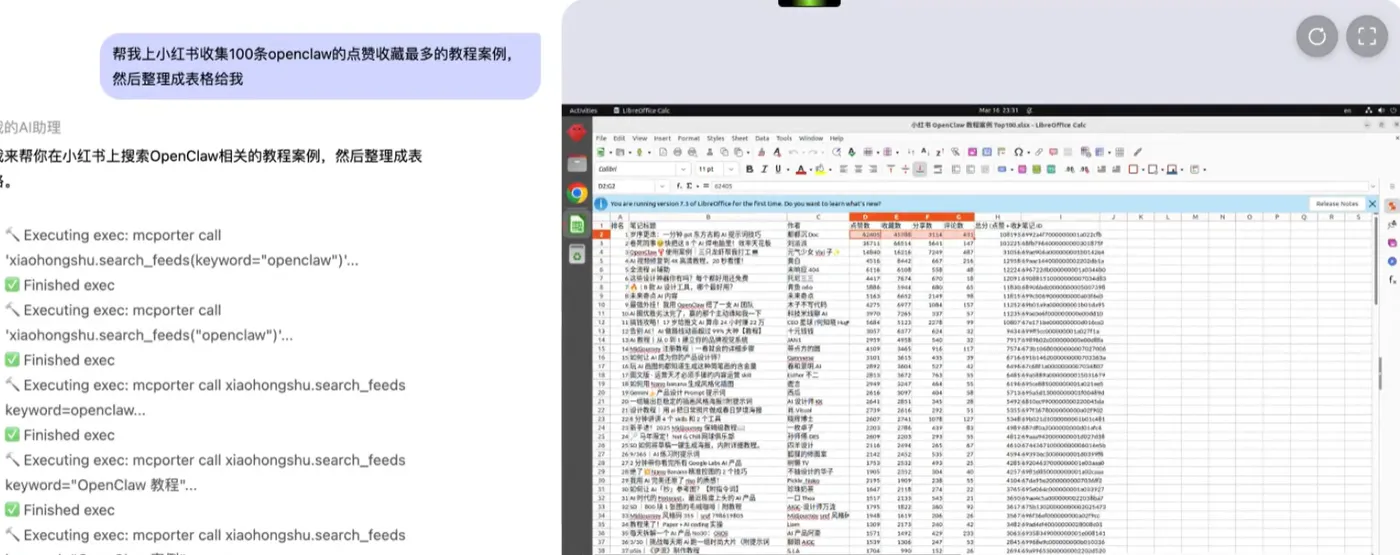
Task: Expand the Calibri font name dropdown
Action: click(683, 169)
